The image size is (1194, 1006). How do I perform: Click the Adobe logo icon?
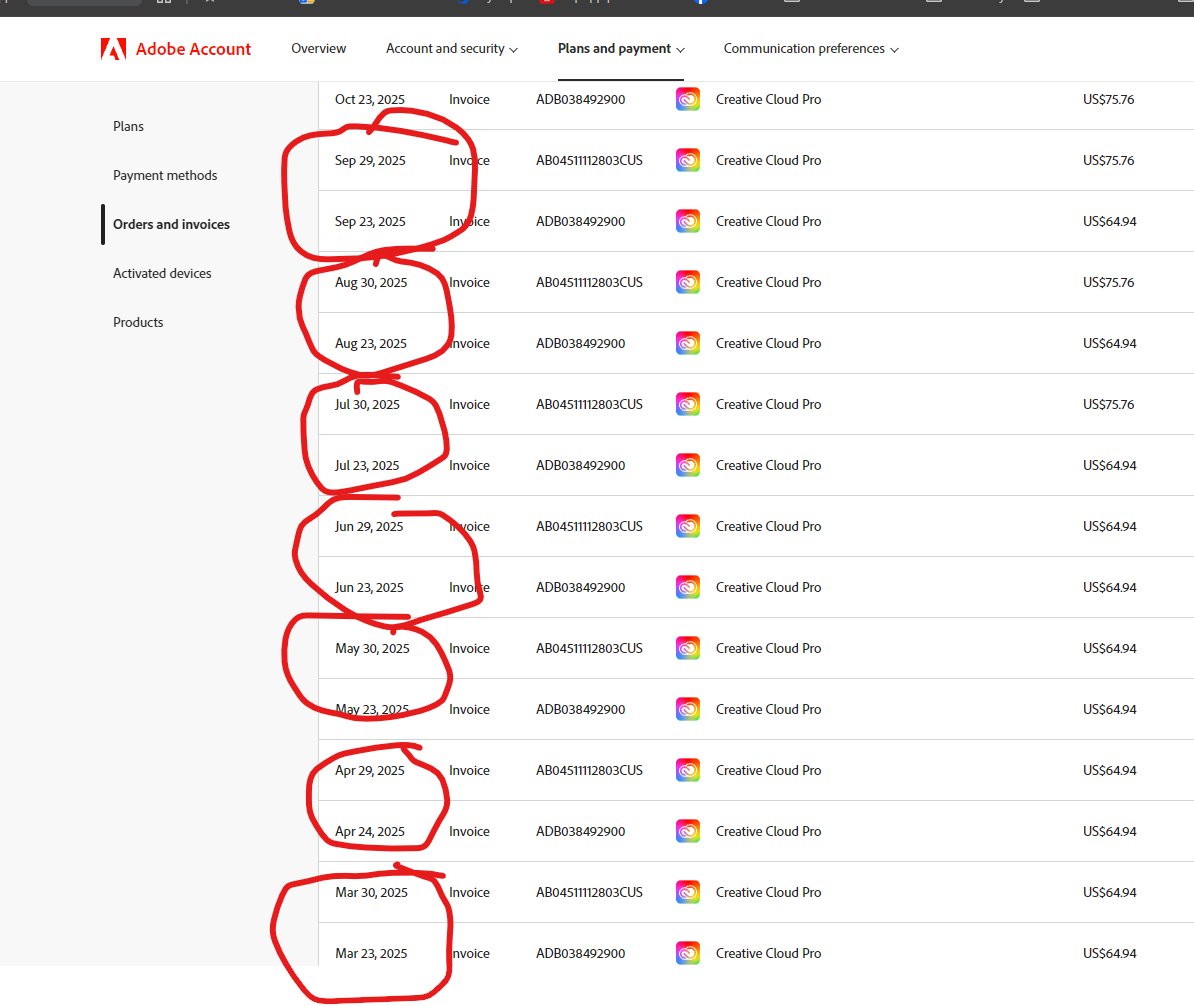point(113,49)
